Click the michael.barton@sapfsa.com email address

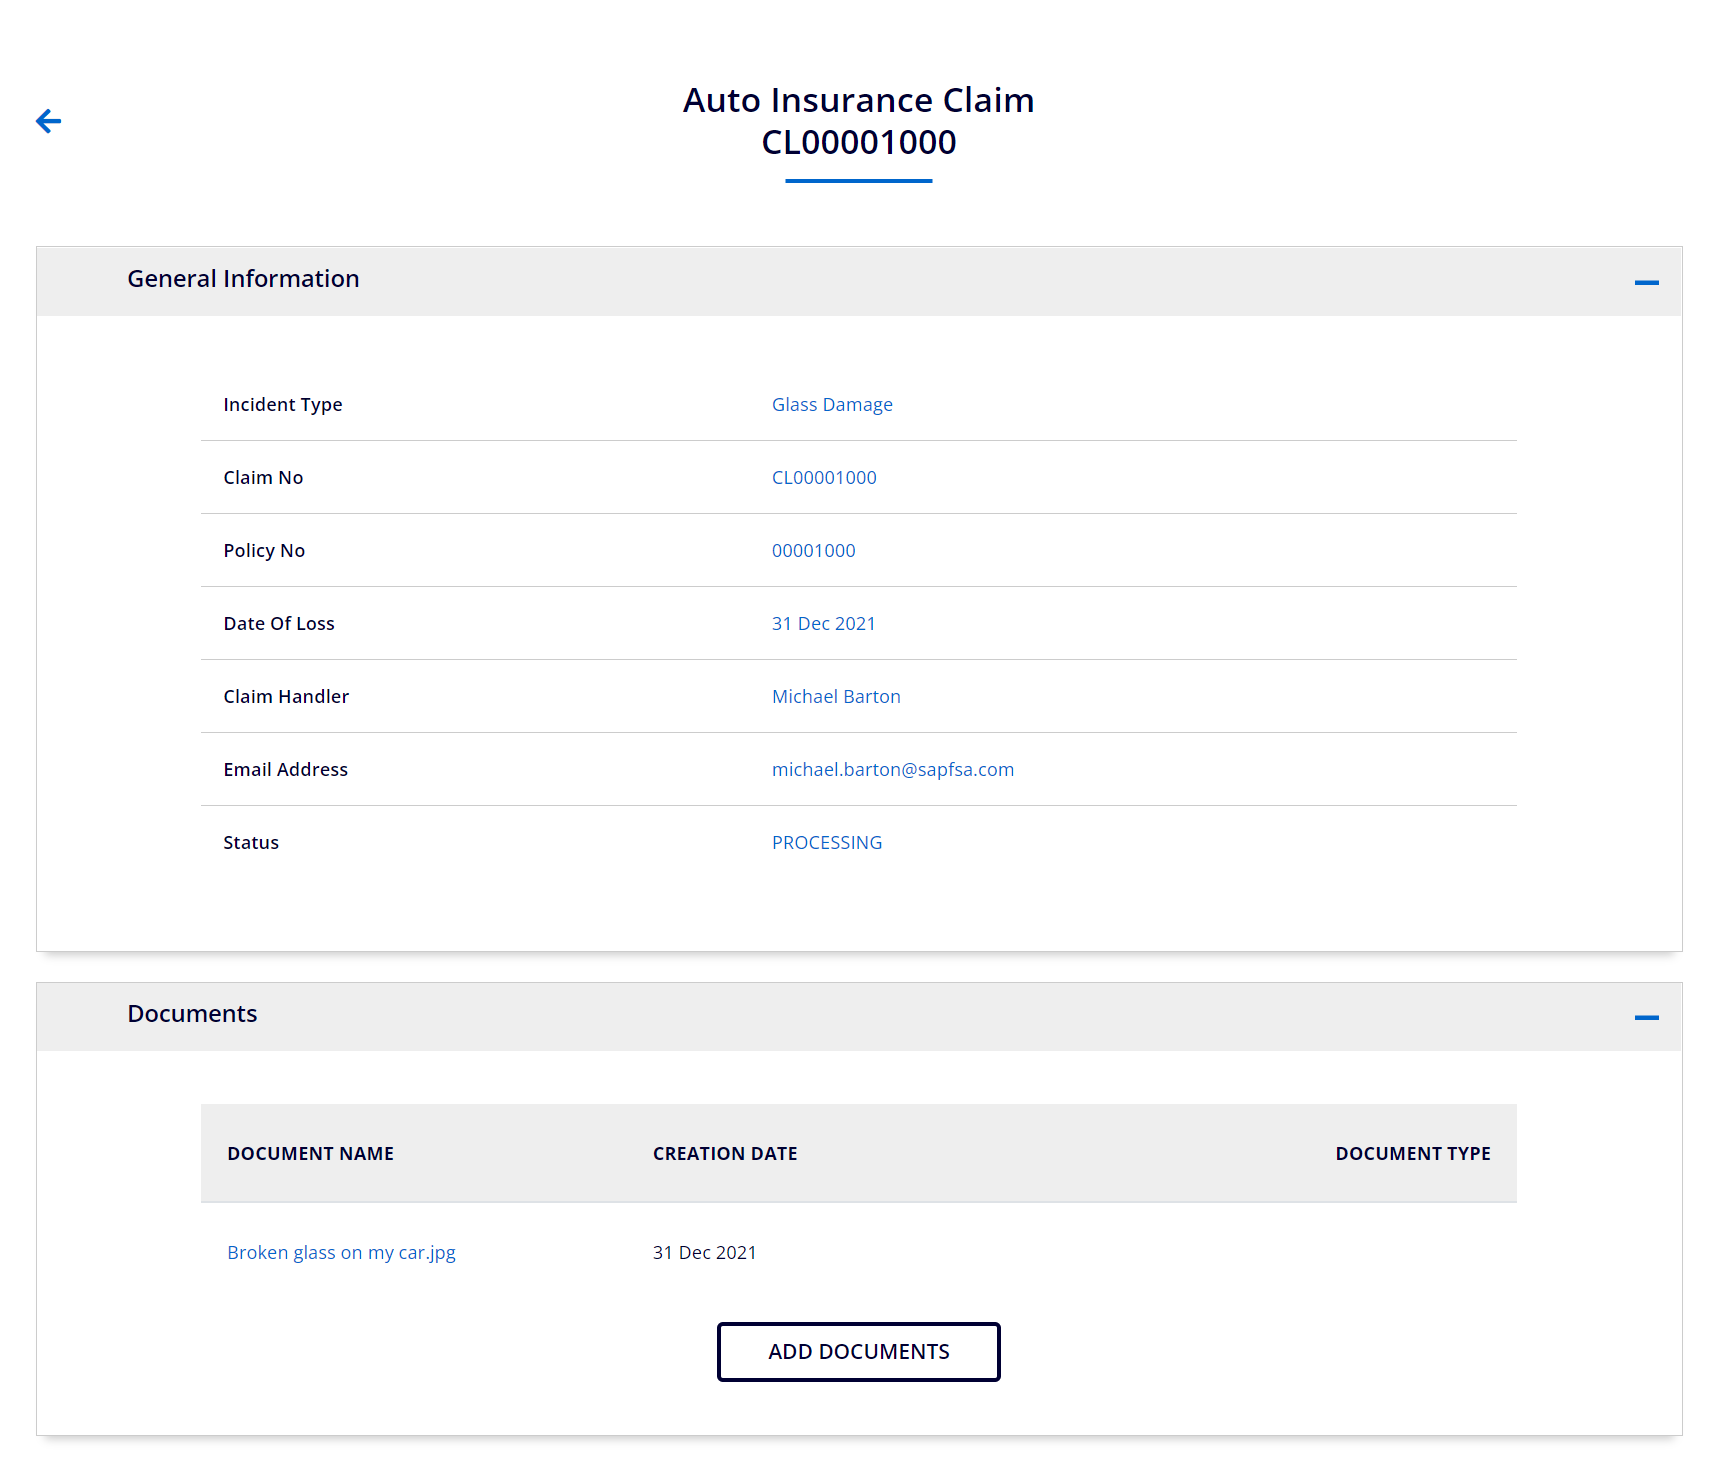pyautogui.click(x=892, y=770)
